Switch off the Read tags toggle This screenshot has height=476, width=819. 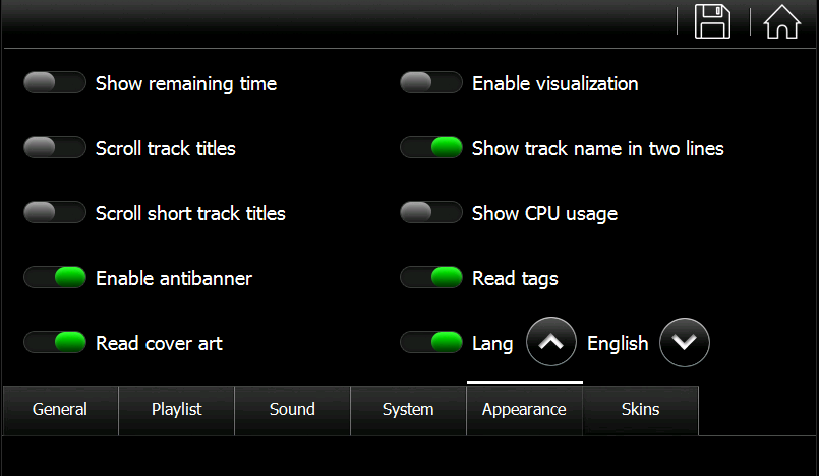431,277
